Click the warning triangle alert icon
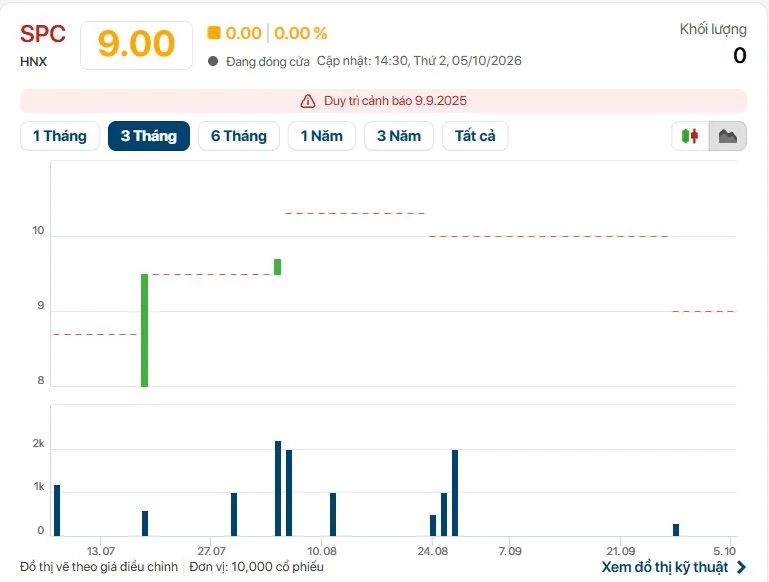Screen dimensions: 769x582 [308, 101]
